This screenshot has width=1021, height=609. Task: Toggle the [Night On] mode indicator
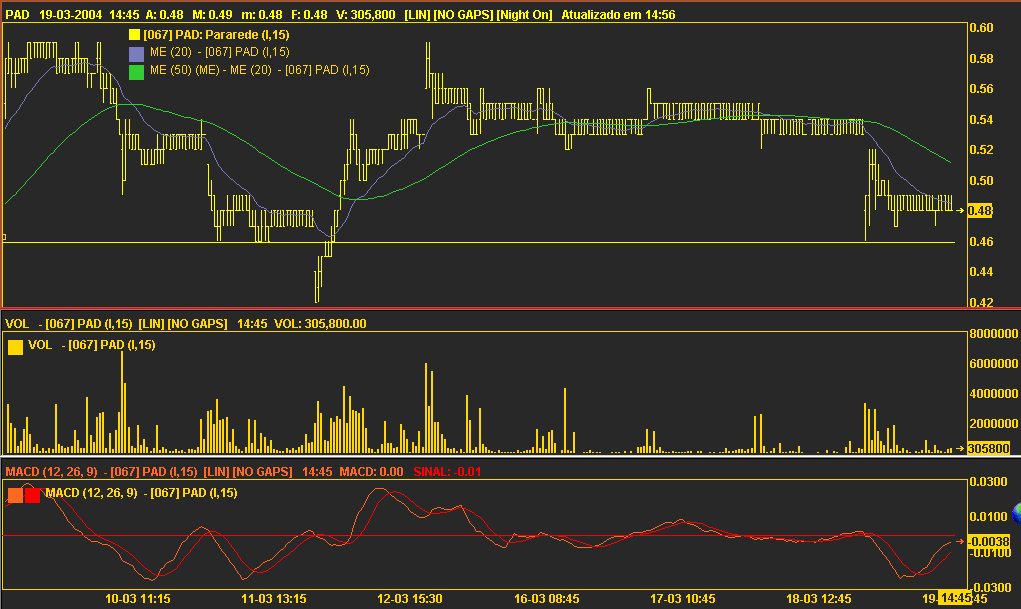point(524,14)
